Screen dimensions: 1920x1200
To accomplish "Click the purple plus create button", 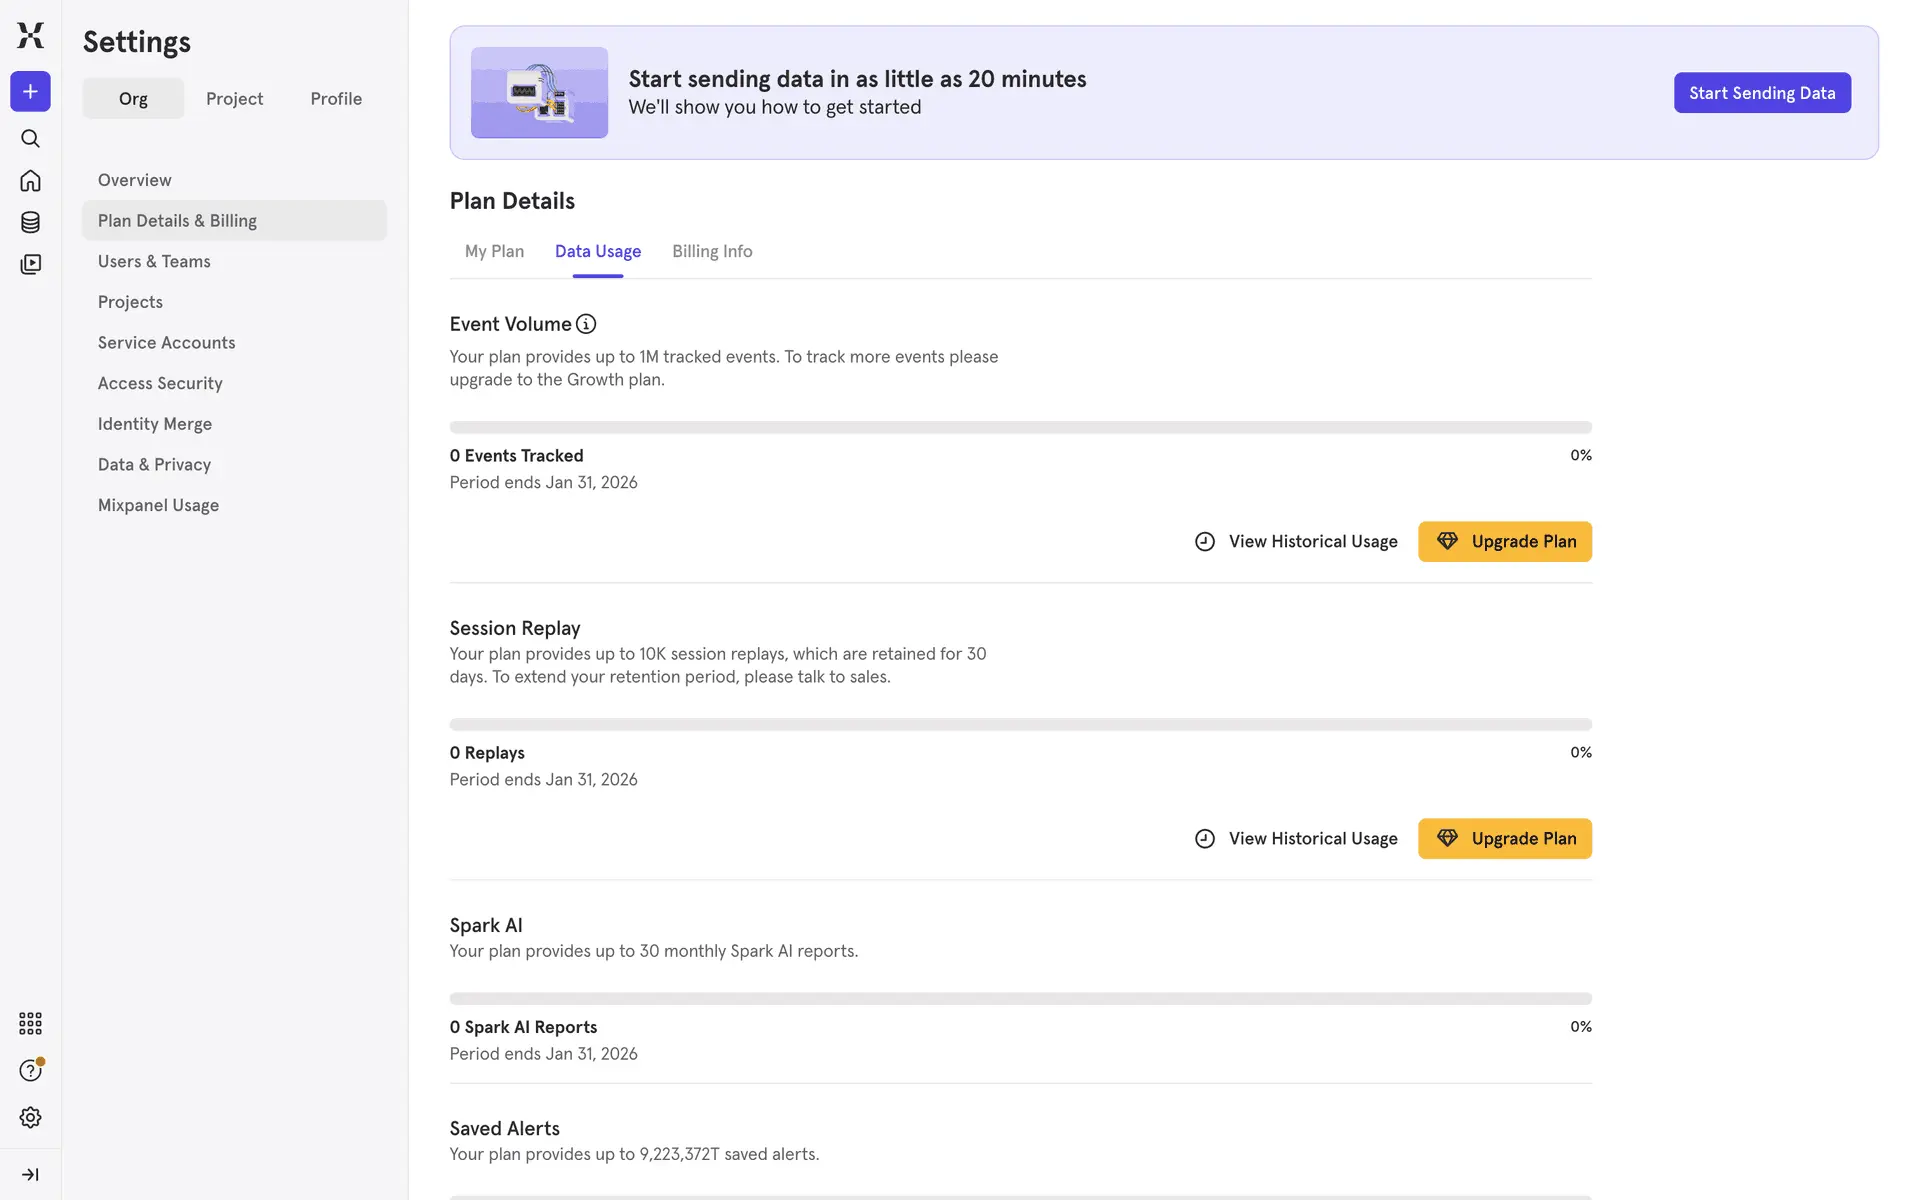I will (x=30, y=91).
